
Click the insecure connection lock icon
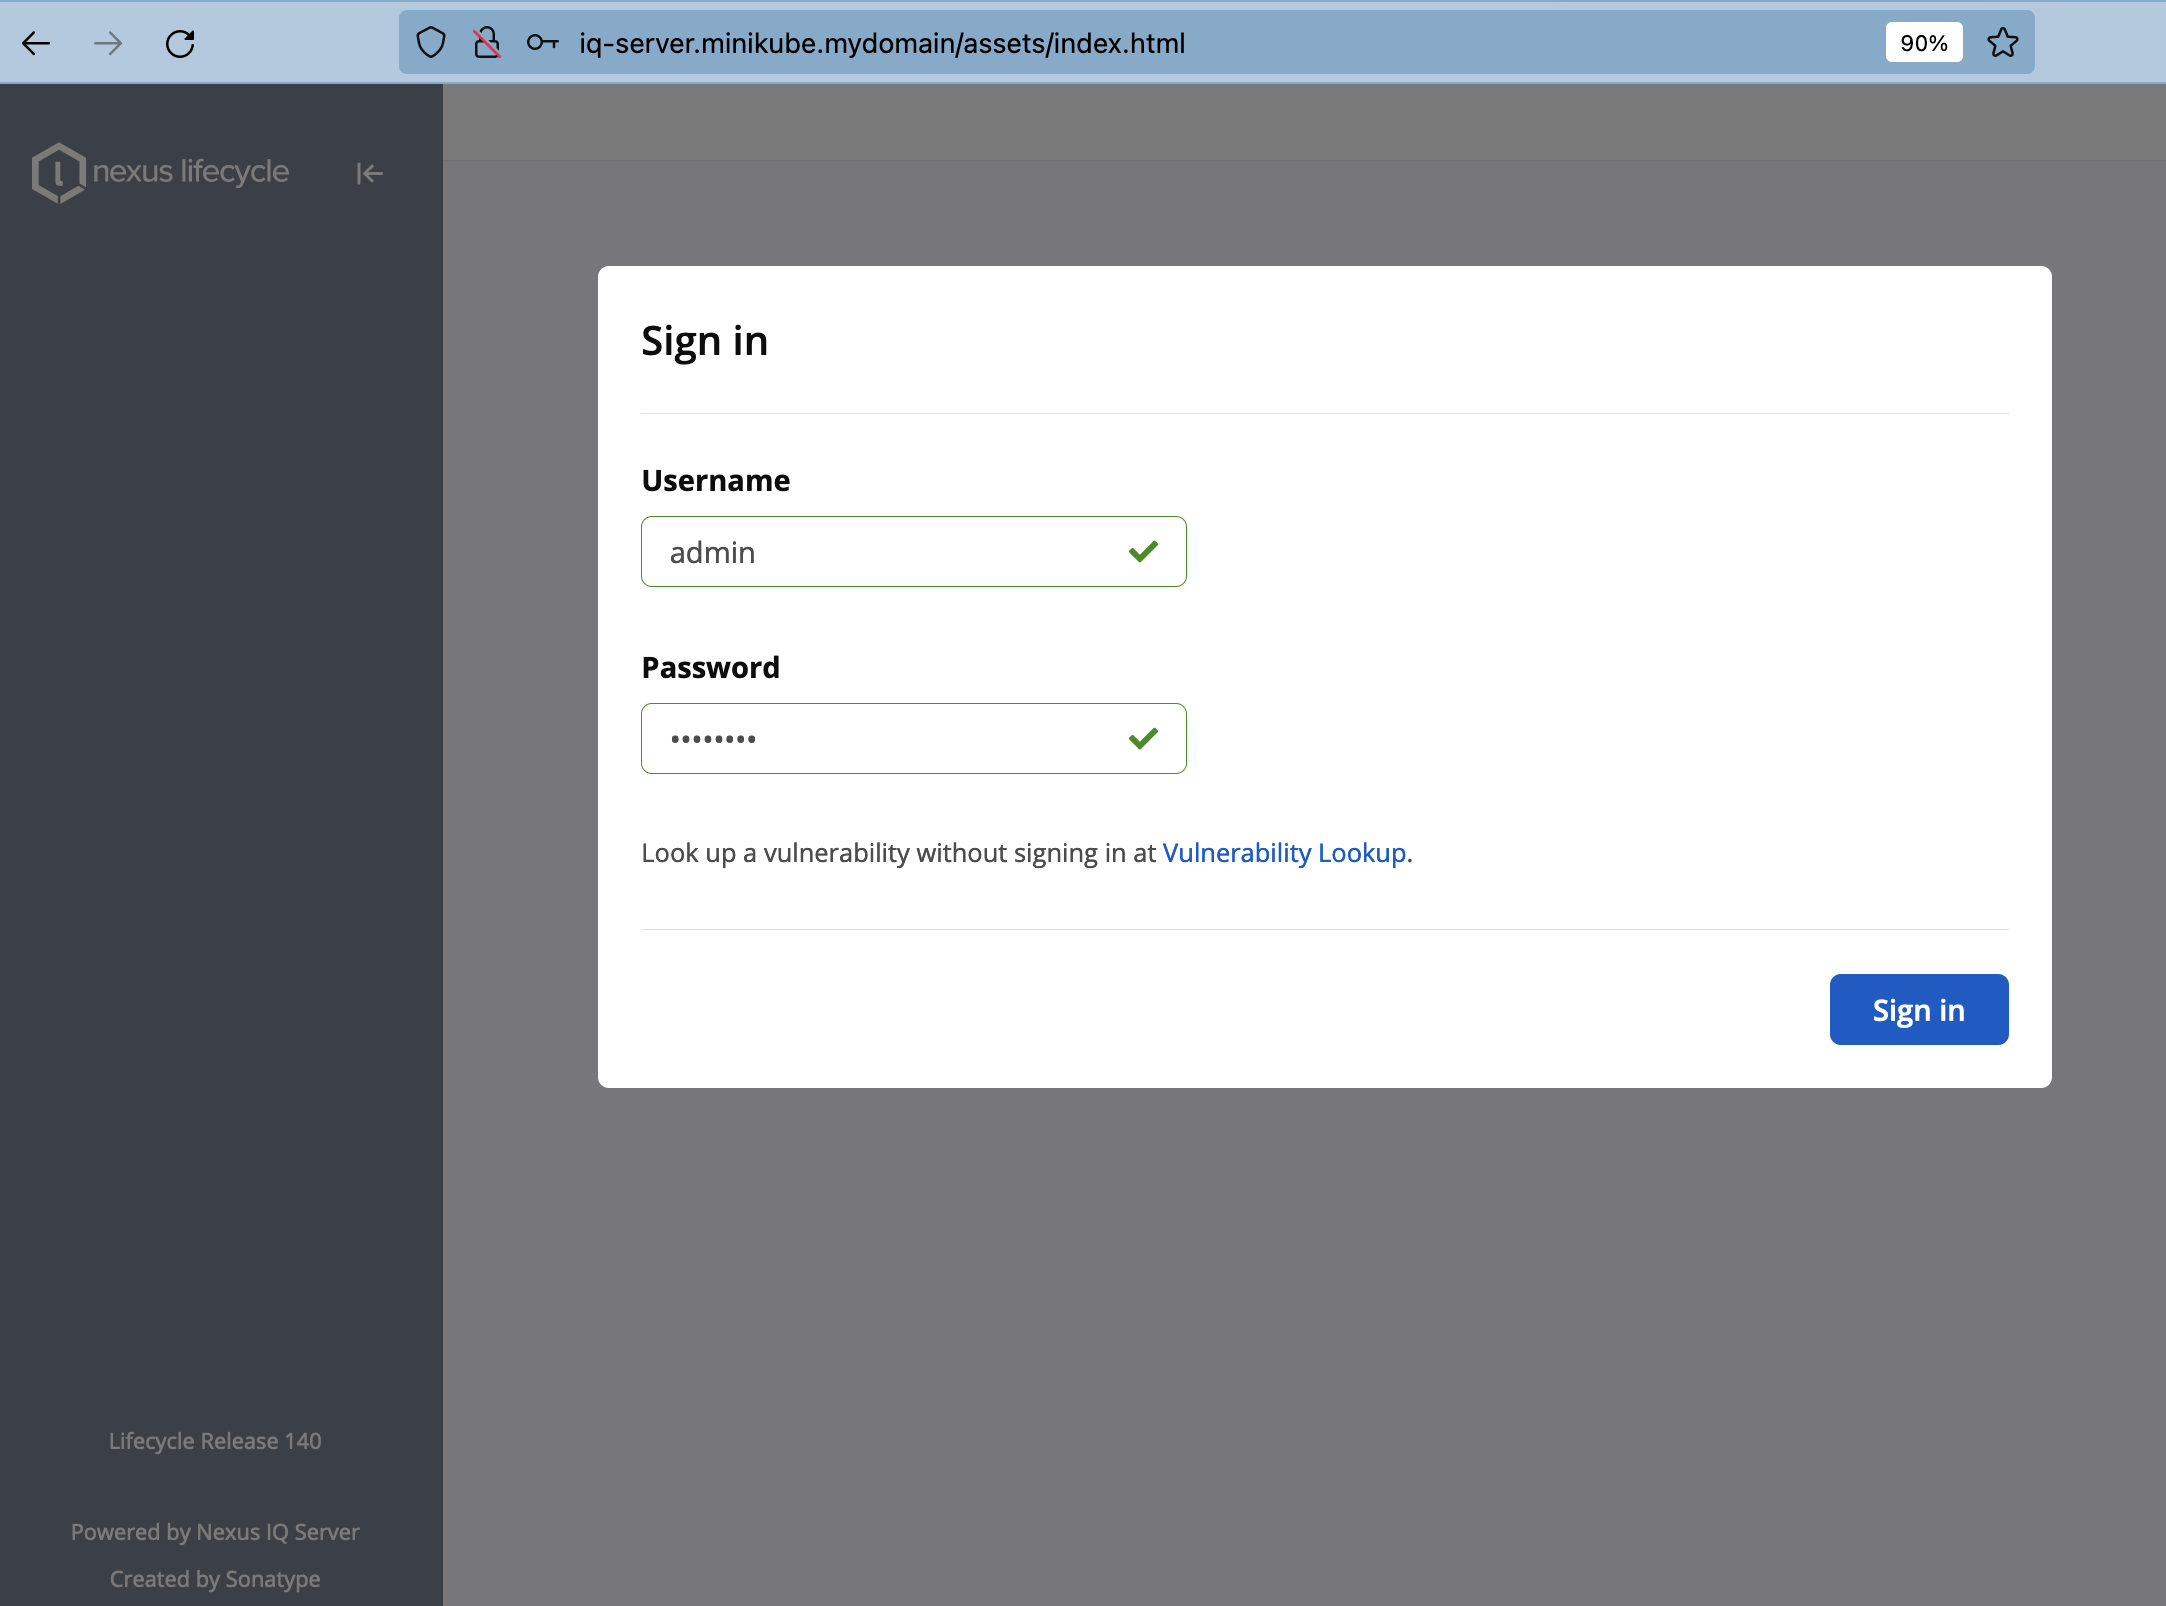pyautogui.click(x=486, y=43)
